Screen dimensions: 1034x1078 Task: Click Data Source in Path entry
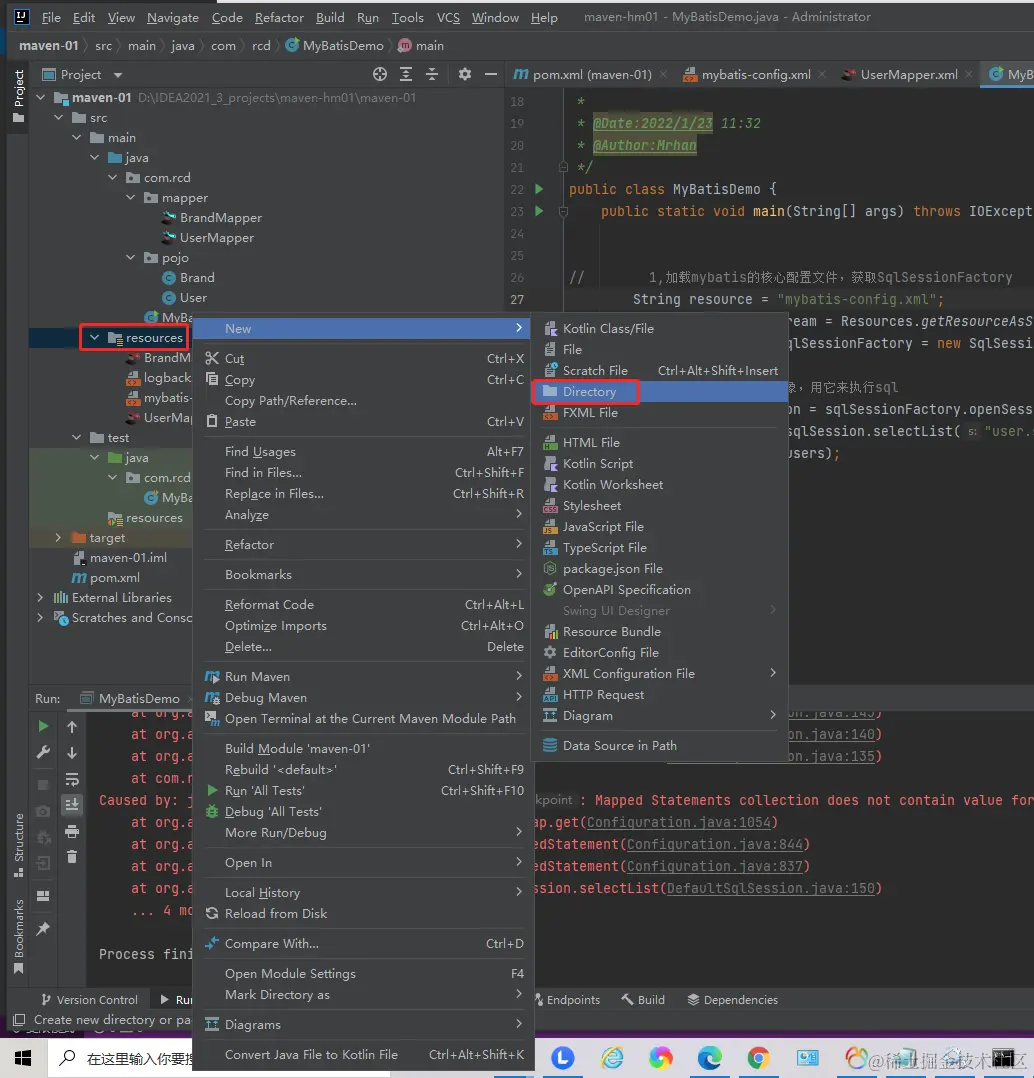pos(660,746)
